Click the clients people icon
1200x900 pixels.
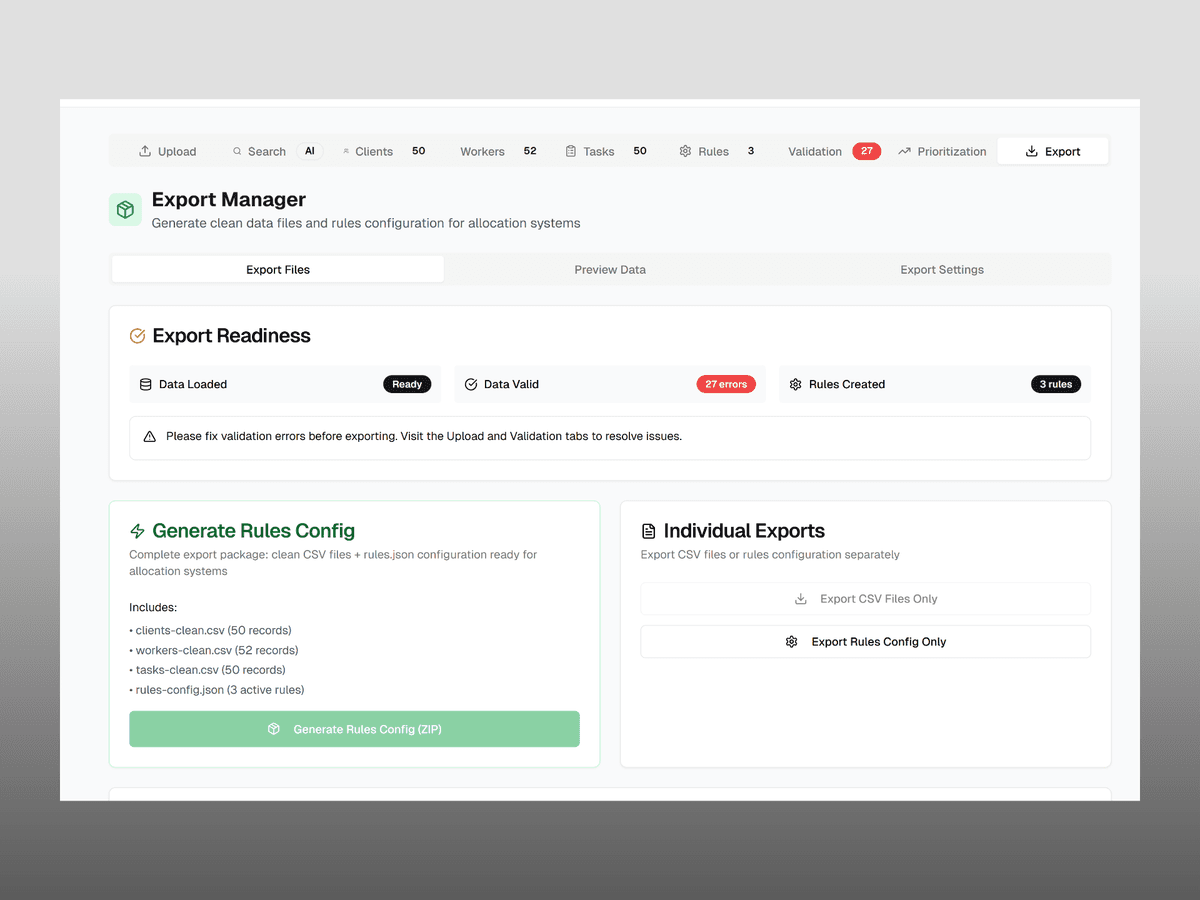pos(346,152)
